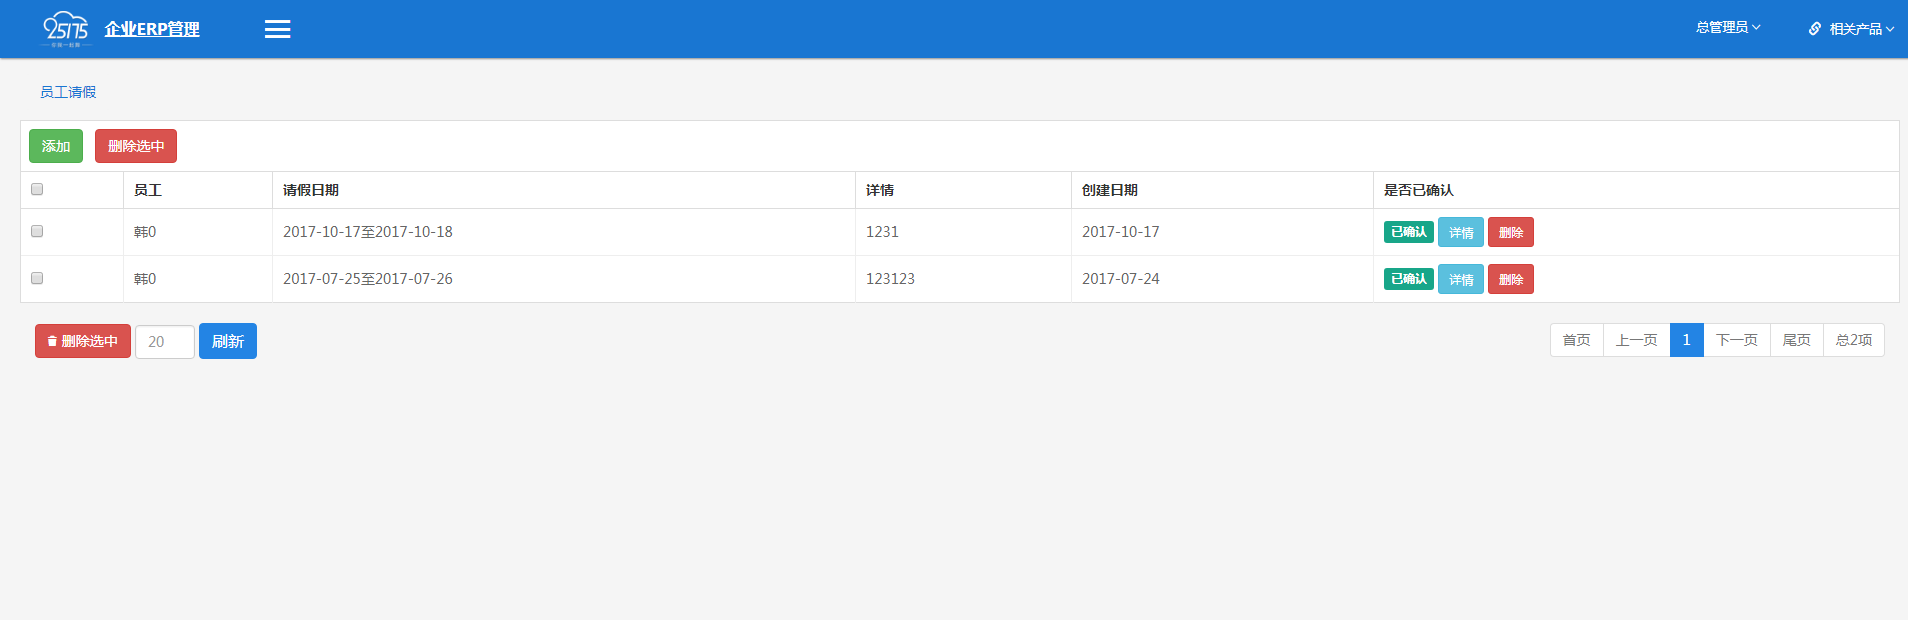Click bottom 删除选中 button with trash icon
This screenshot has width=1908, height=620.
click(83, 341)
